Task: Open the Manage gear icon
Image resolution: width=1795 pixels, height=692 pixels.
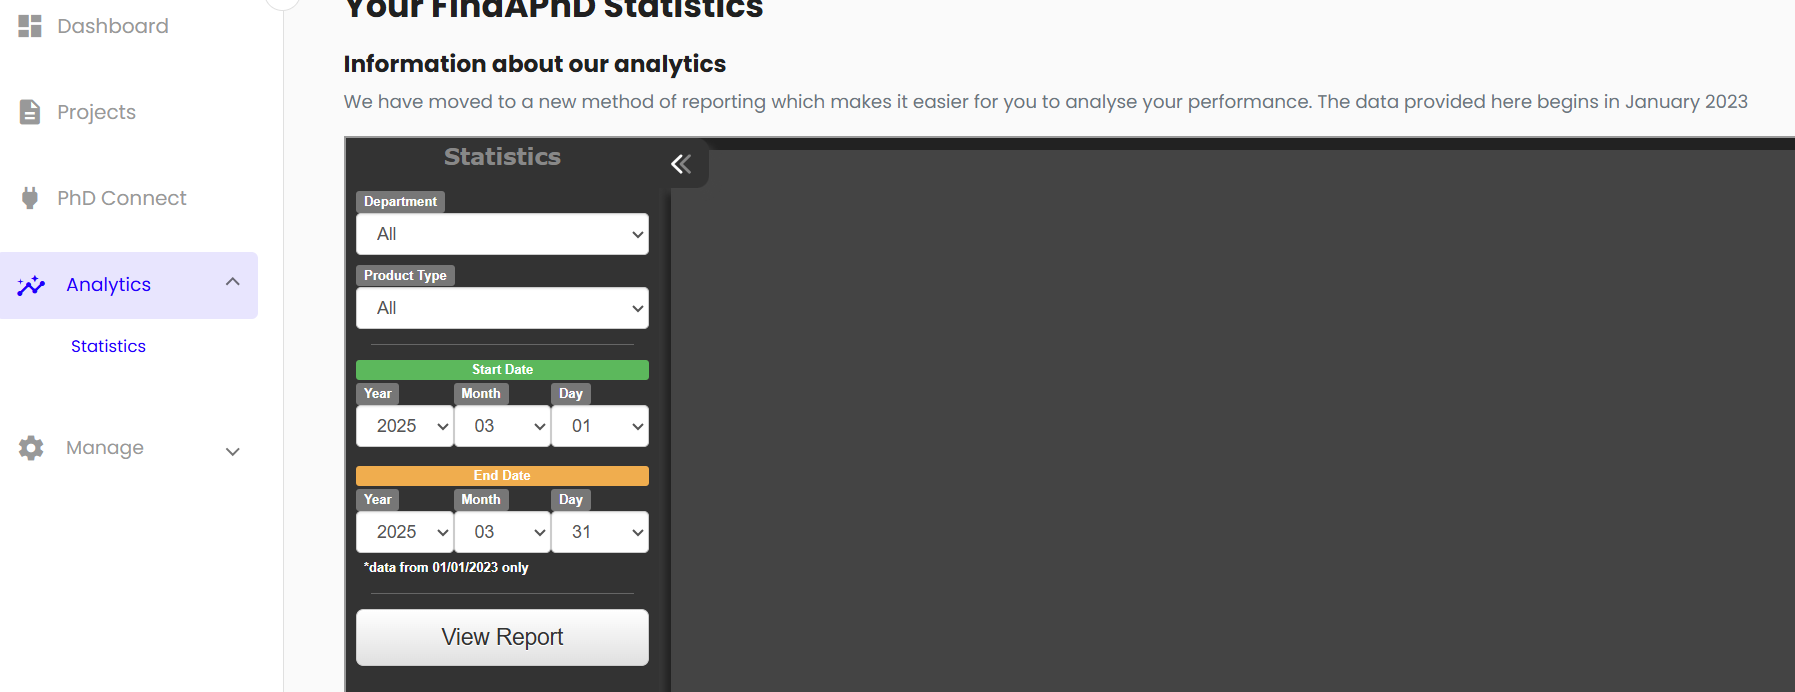Action: pyautogui.click(x=31, y=448)
